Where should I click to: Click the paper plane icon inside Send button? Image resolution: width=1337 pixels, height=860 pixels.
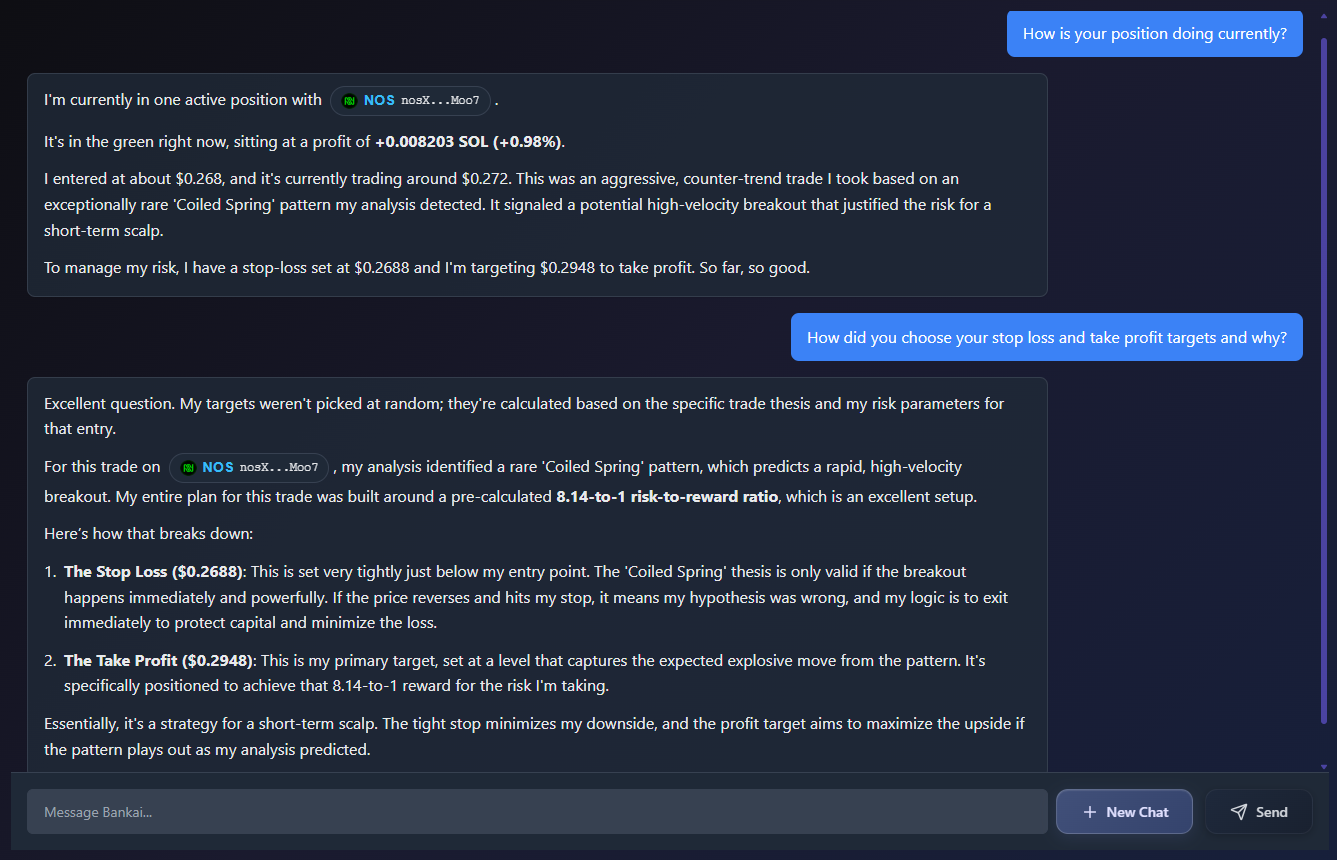(1240, 811)
